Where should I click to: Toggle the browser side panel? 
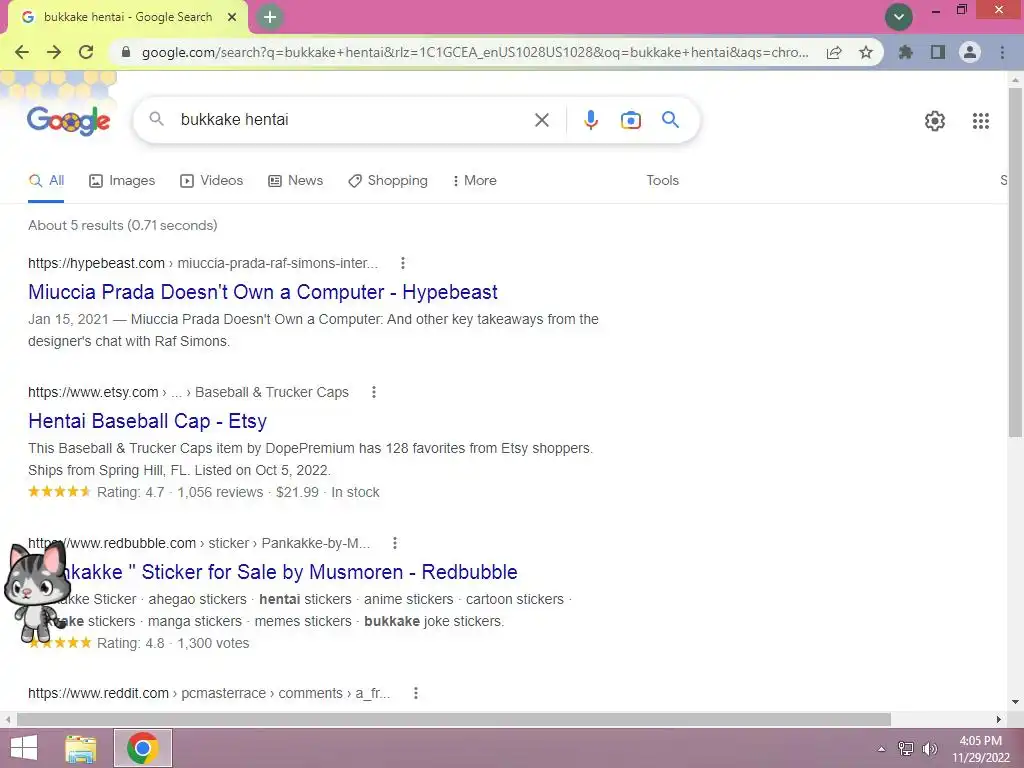tap(938, 52)
